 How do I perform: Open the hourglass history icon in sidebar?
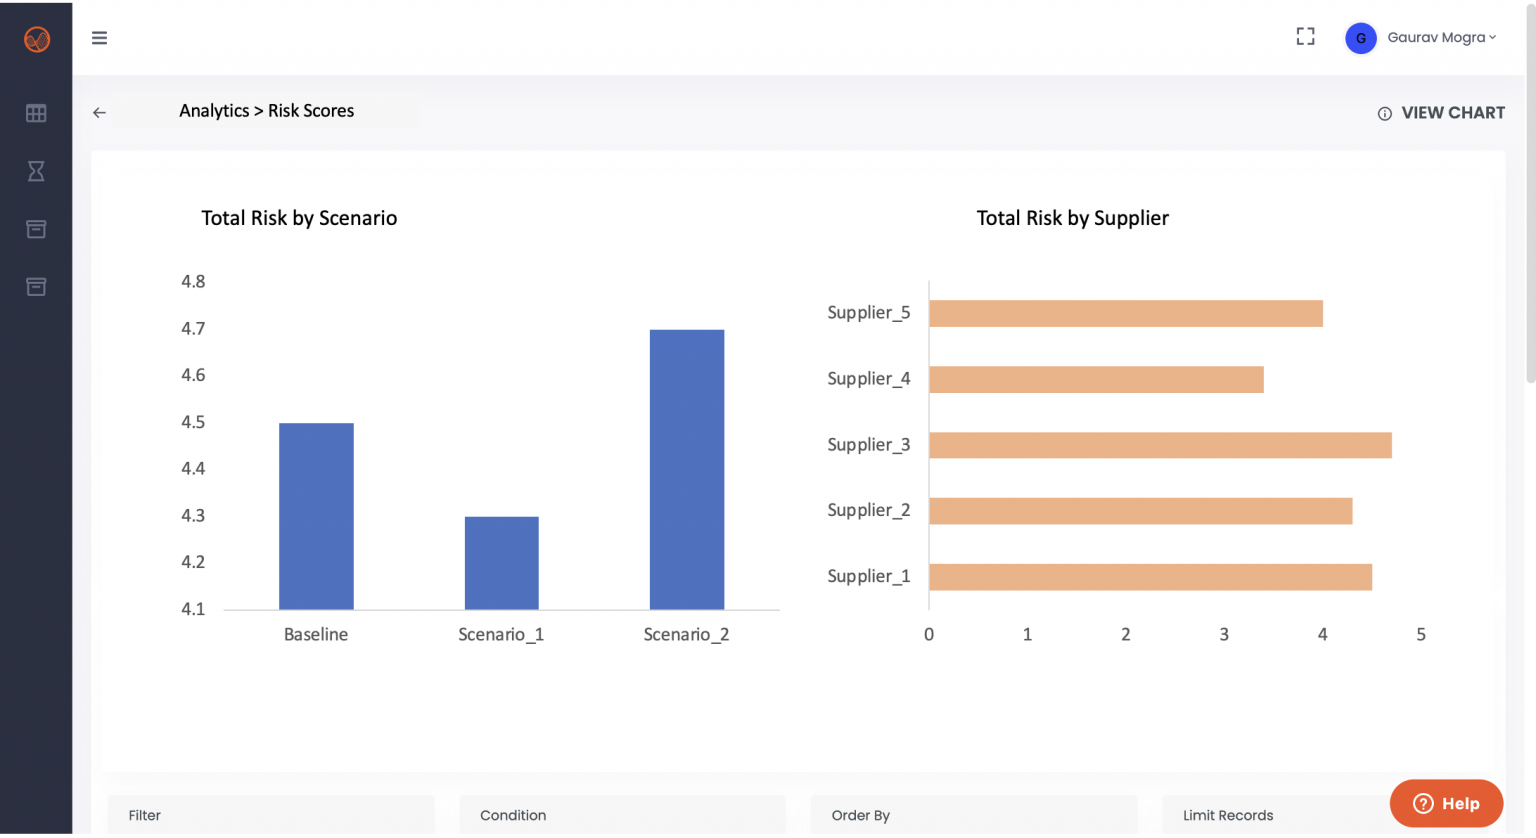pos(36,171)
